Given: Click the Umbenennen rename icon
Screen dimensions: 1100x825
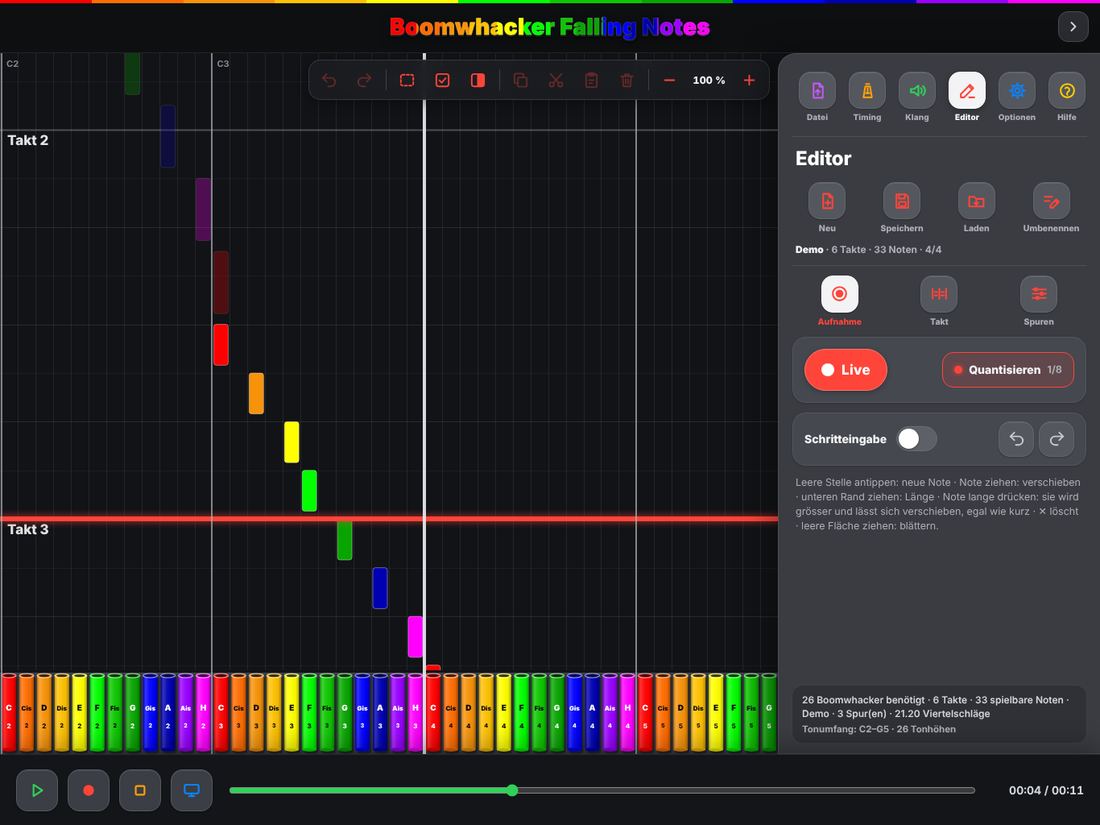Looking at the screenshot, I should point(1051,201).
